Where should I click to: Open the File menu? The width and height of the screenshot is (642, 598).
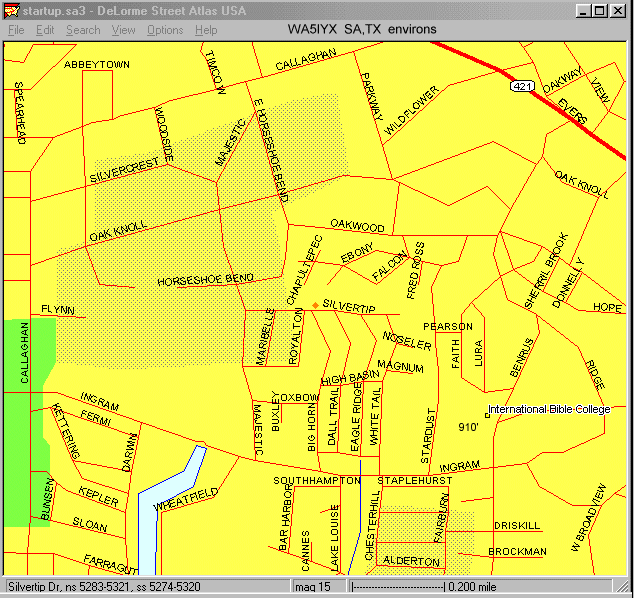pyautogui.click(x=16, y=30)
